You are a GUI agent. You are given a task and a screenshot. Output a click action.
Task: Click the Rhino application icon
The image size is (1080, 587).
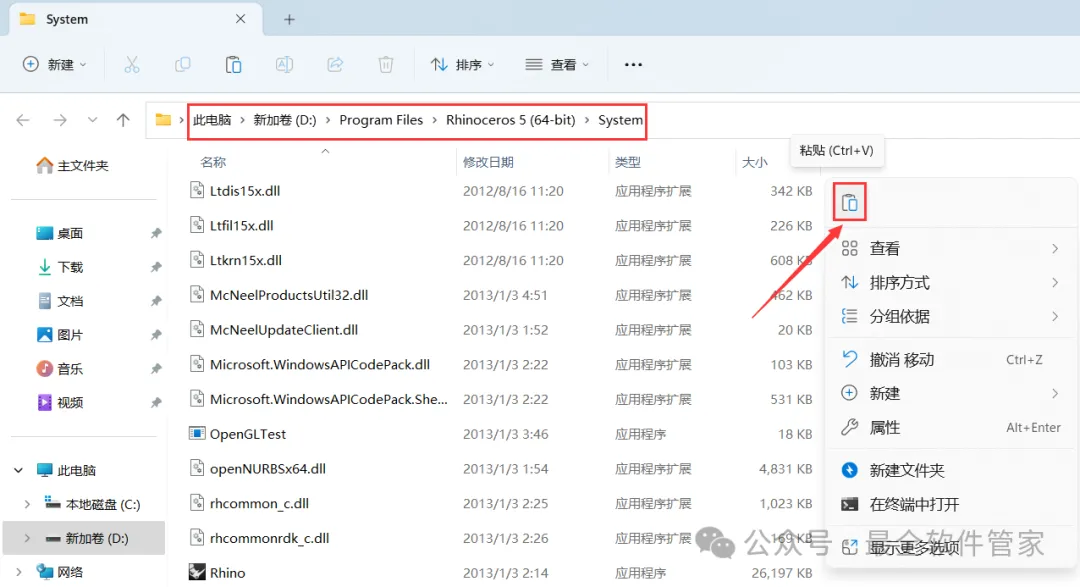click(x=197, y=572)
